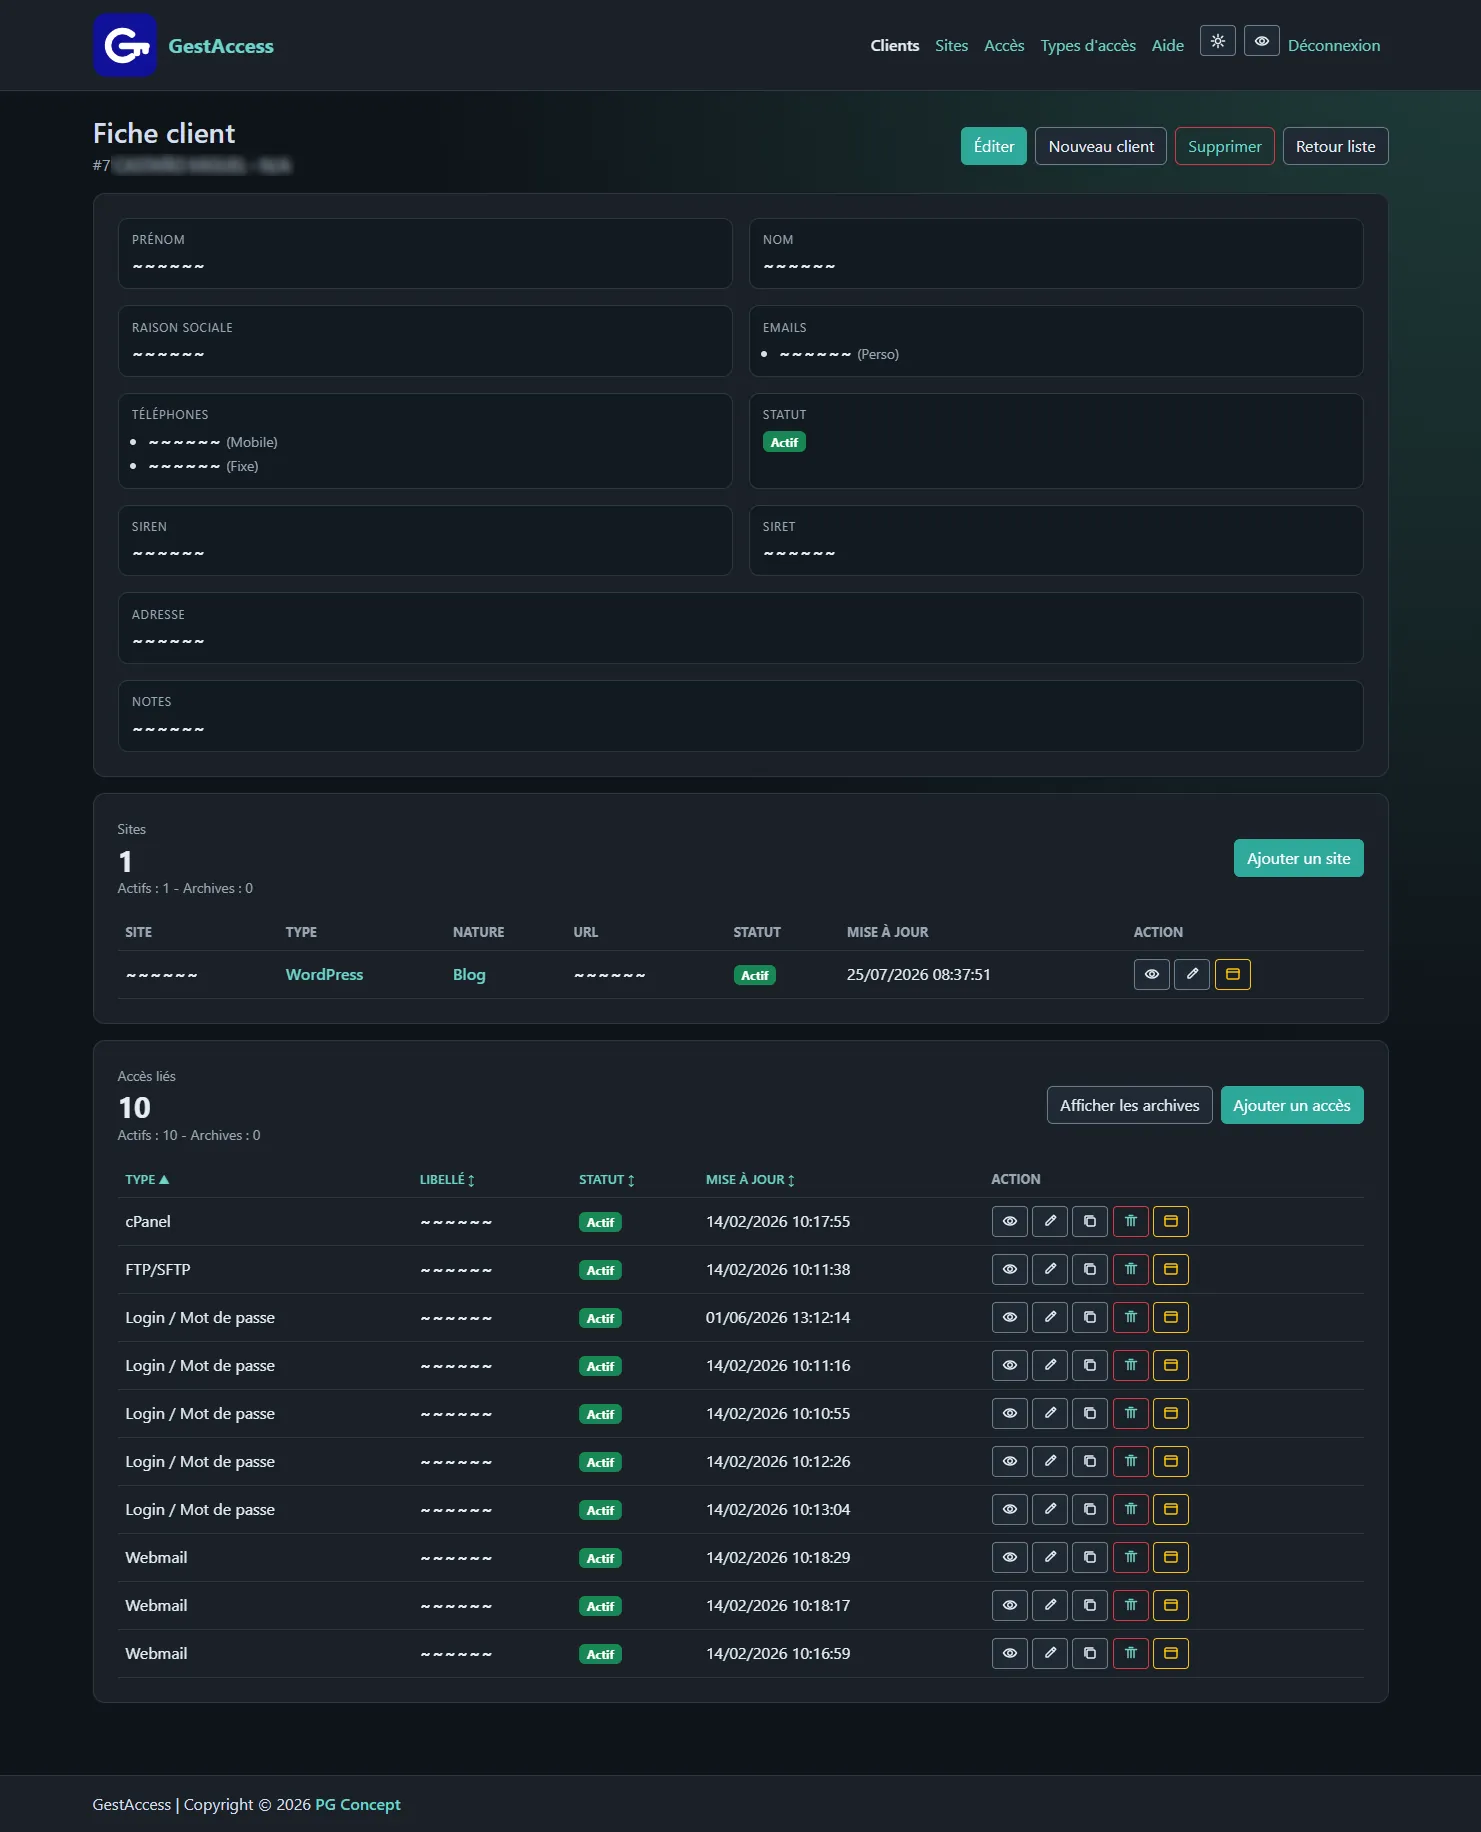Click the Retour liste button

[1335, 146]
